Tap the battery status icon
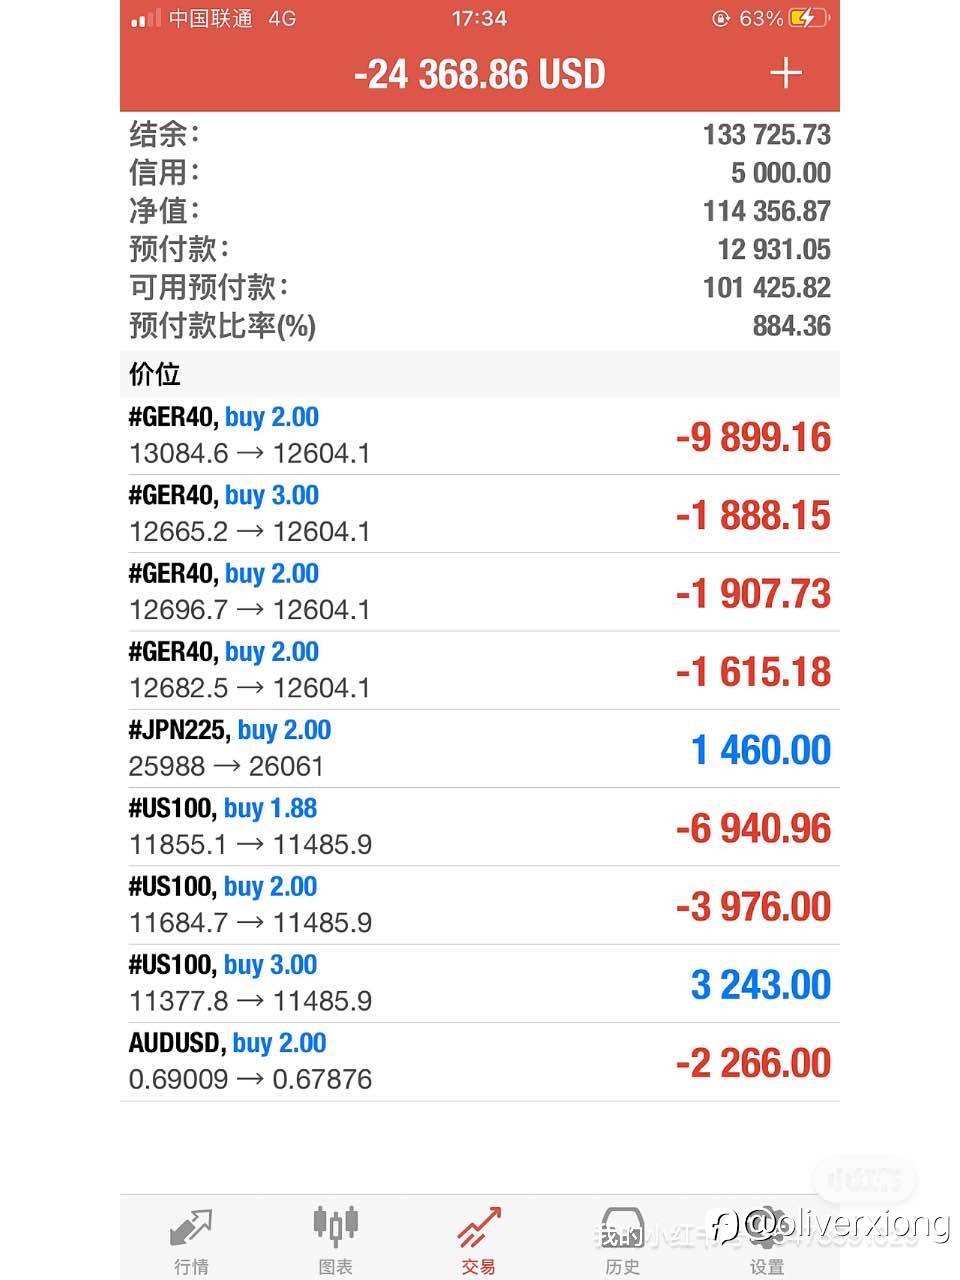The width and height of the screenshot is (960, 1280). pos(808,18)
